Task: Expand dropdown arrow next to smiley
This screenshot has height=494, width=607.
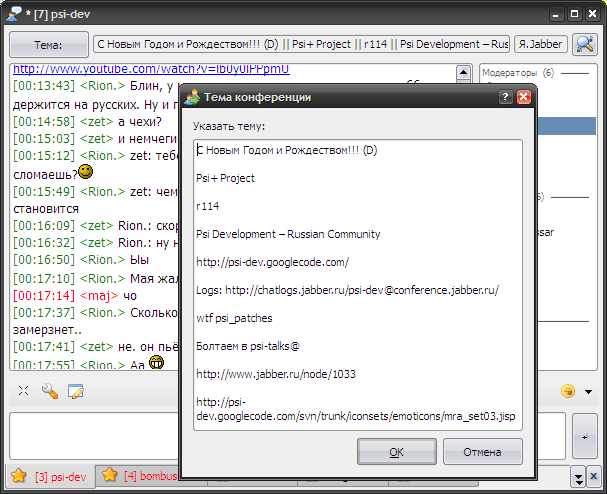Action: [588, 391]
